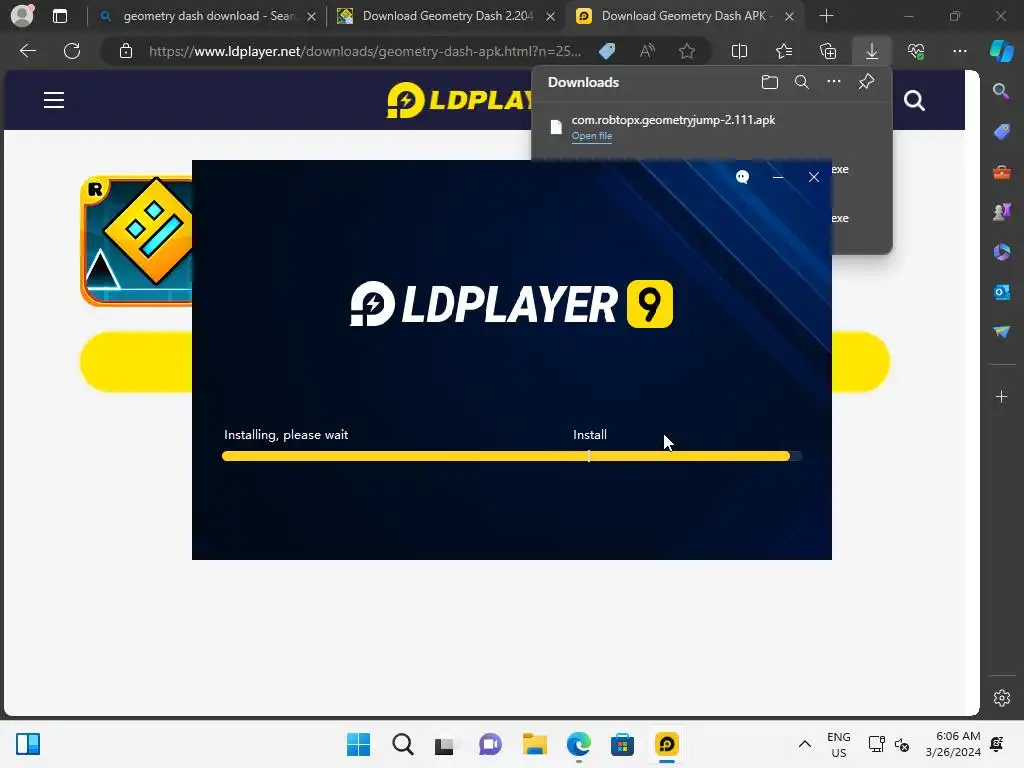Open the sidebar Outlook icon

tap(1001, 292)
